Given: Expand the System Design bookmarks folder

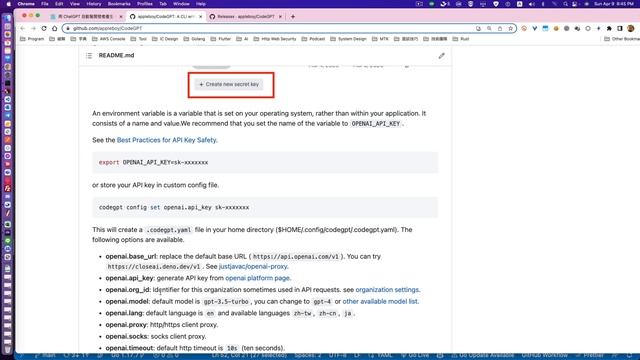Looking at the screenshot, I should [348, 39].
